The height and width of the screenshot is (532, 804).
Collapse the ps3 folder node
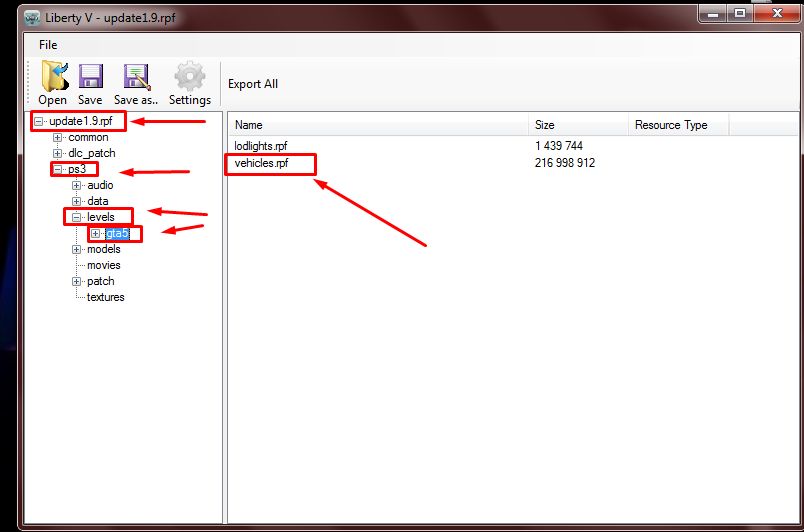58,169
